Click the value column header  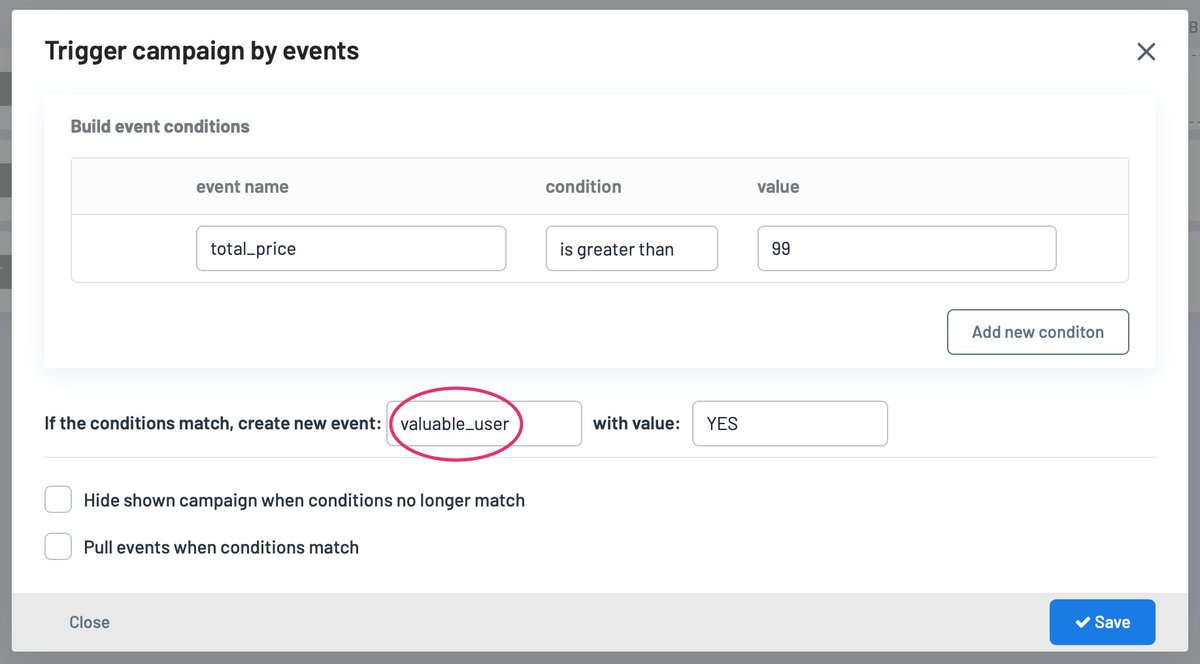click(x=778, y=186)
